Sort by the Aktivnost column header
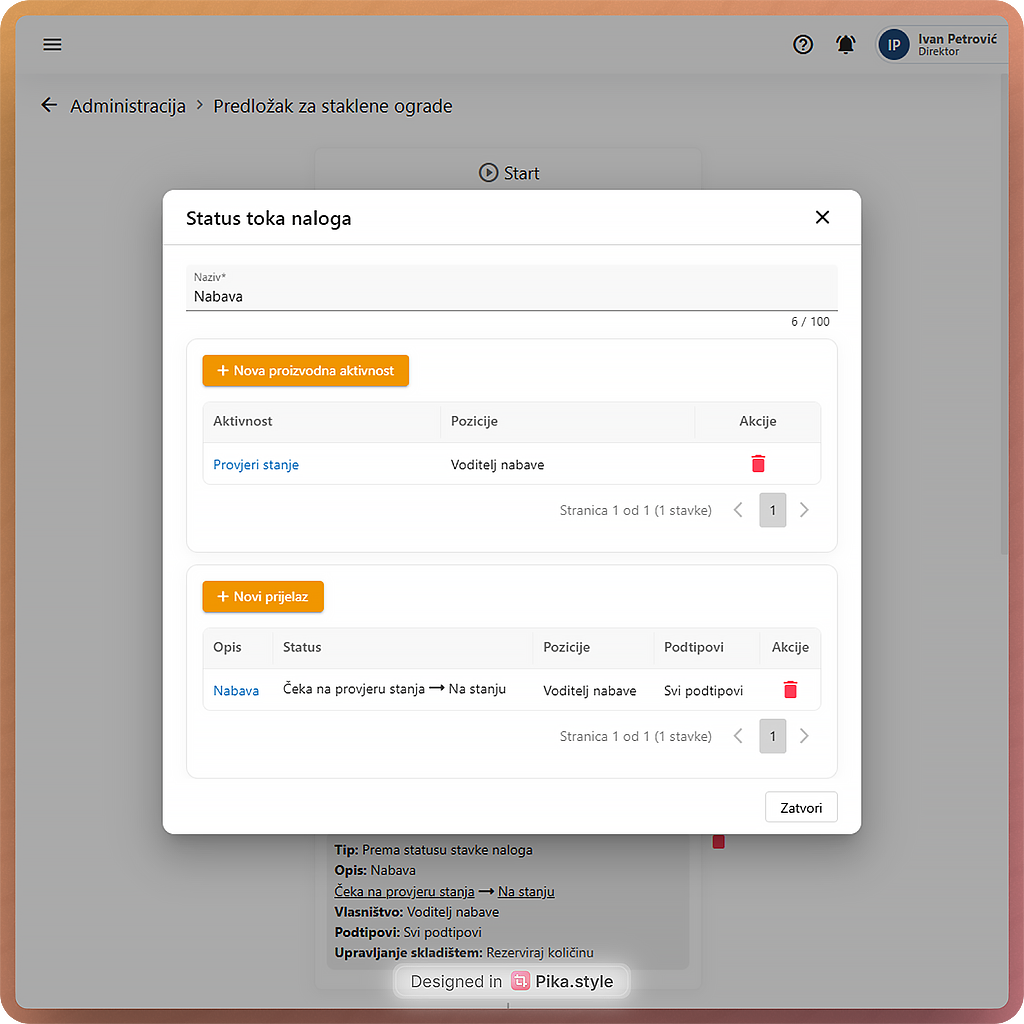 [x=243, y=421]
